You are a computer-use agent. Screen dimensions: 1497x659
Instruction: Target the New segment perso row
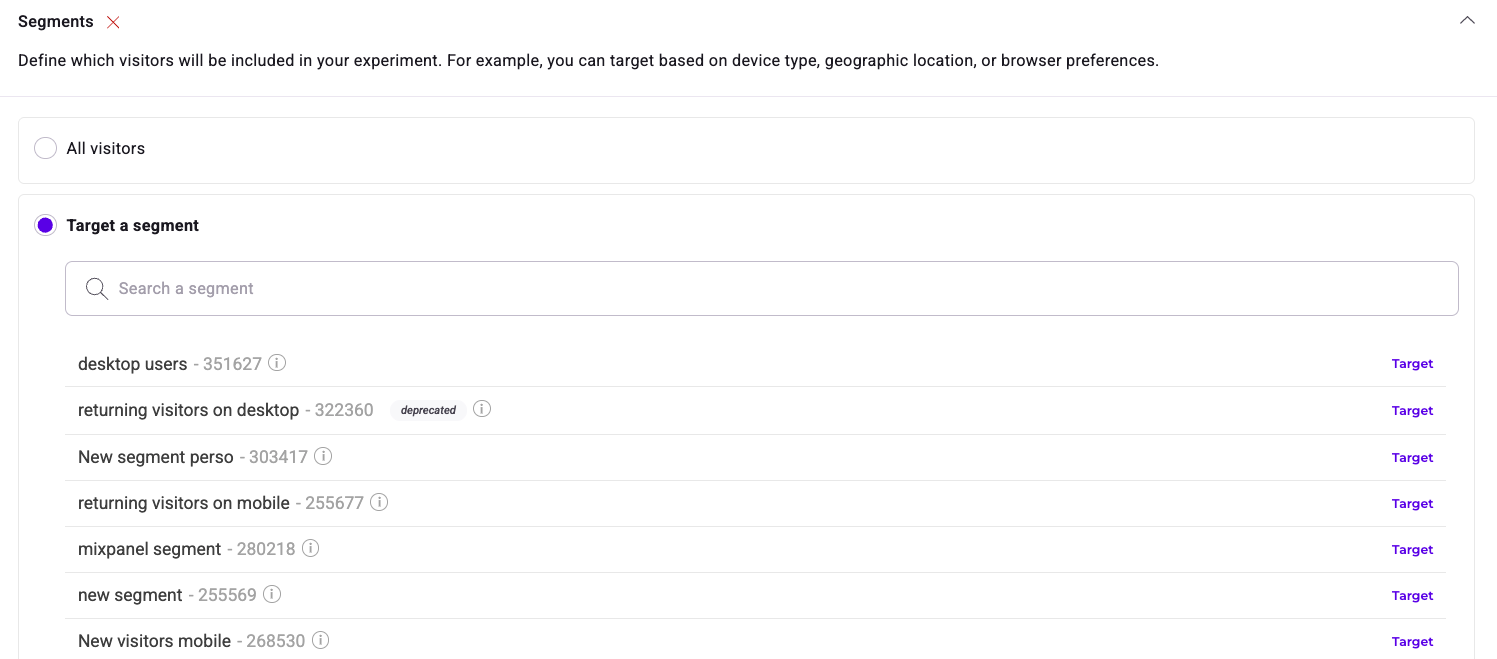1412,458
